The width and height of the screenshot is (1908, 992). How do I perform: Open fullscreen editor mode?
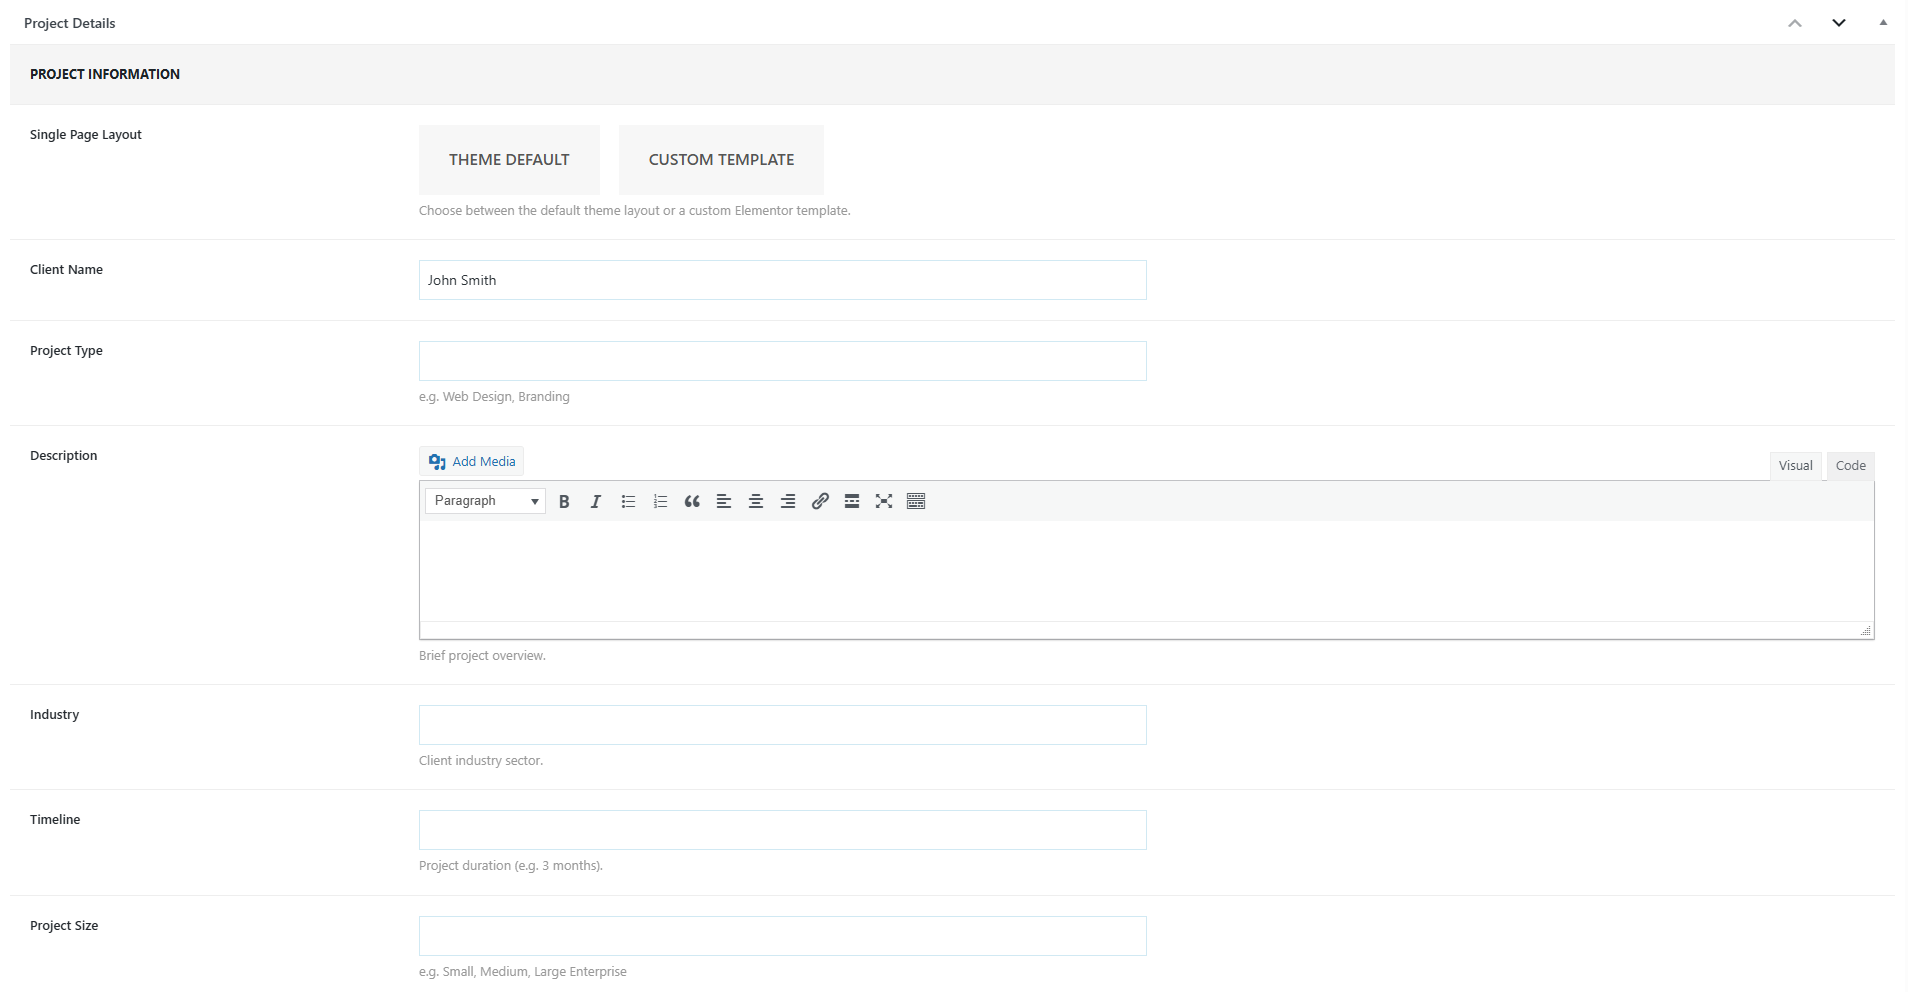[884, 502]
